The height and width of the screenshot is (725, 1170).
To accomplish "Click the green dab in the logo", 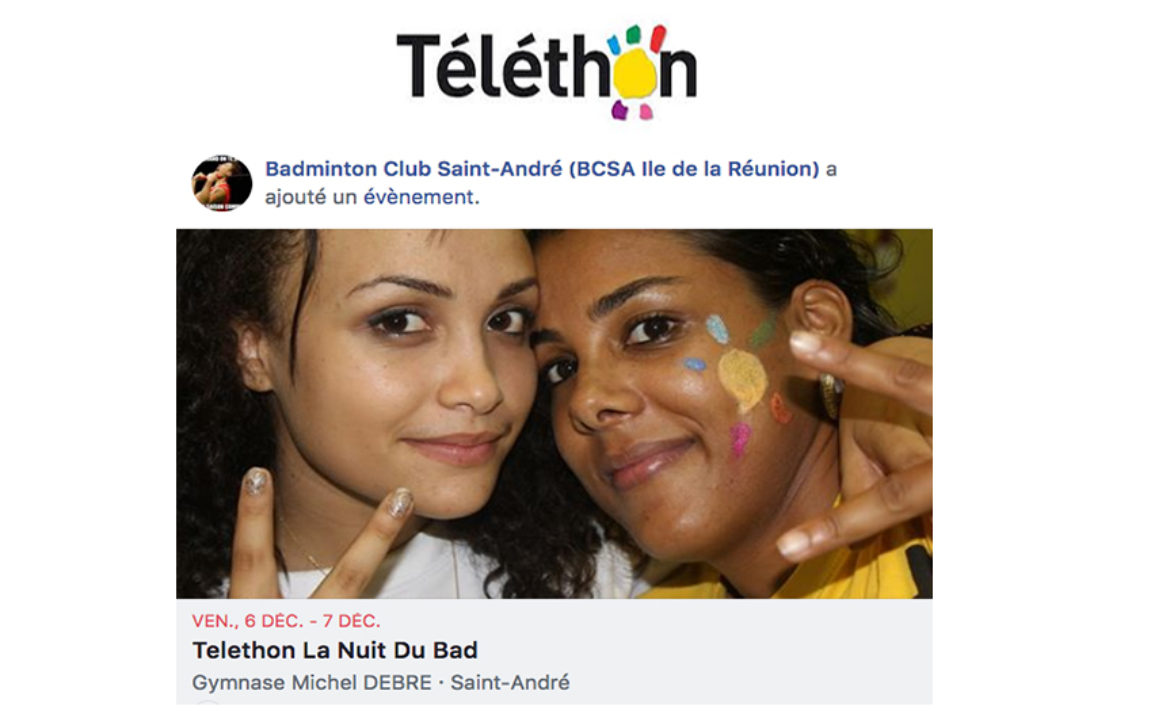I will pos(633,34).
